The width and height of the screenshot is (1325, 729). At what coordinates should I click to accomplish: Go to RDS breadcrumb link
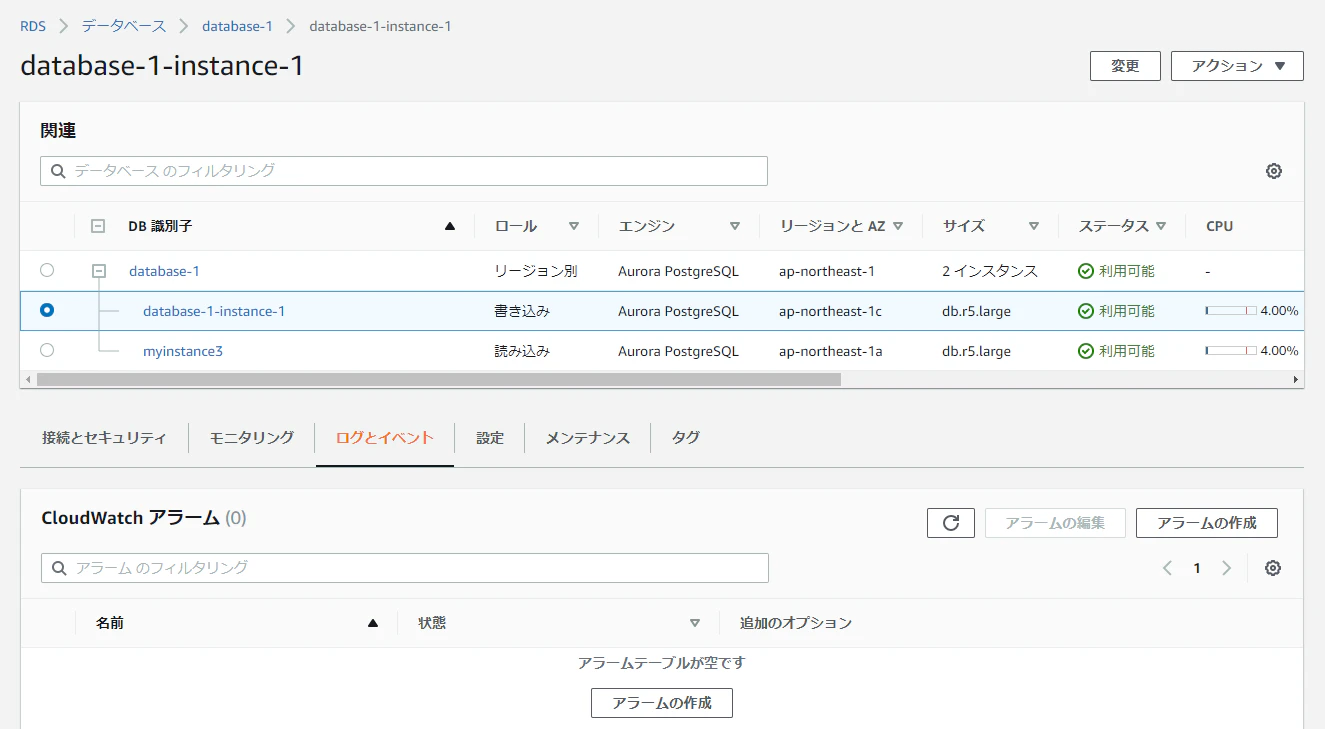(33, 26)
